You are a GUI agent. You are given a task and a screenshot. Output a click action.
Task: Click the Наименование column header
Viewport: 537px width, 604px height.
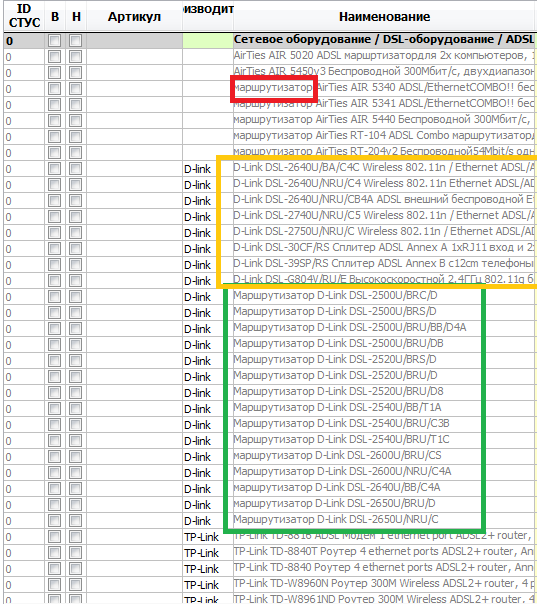coord(384,17)
